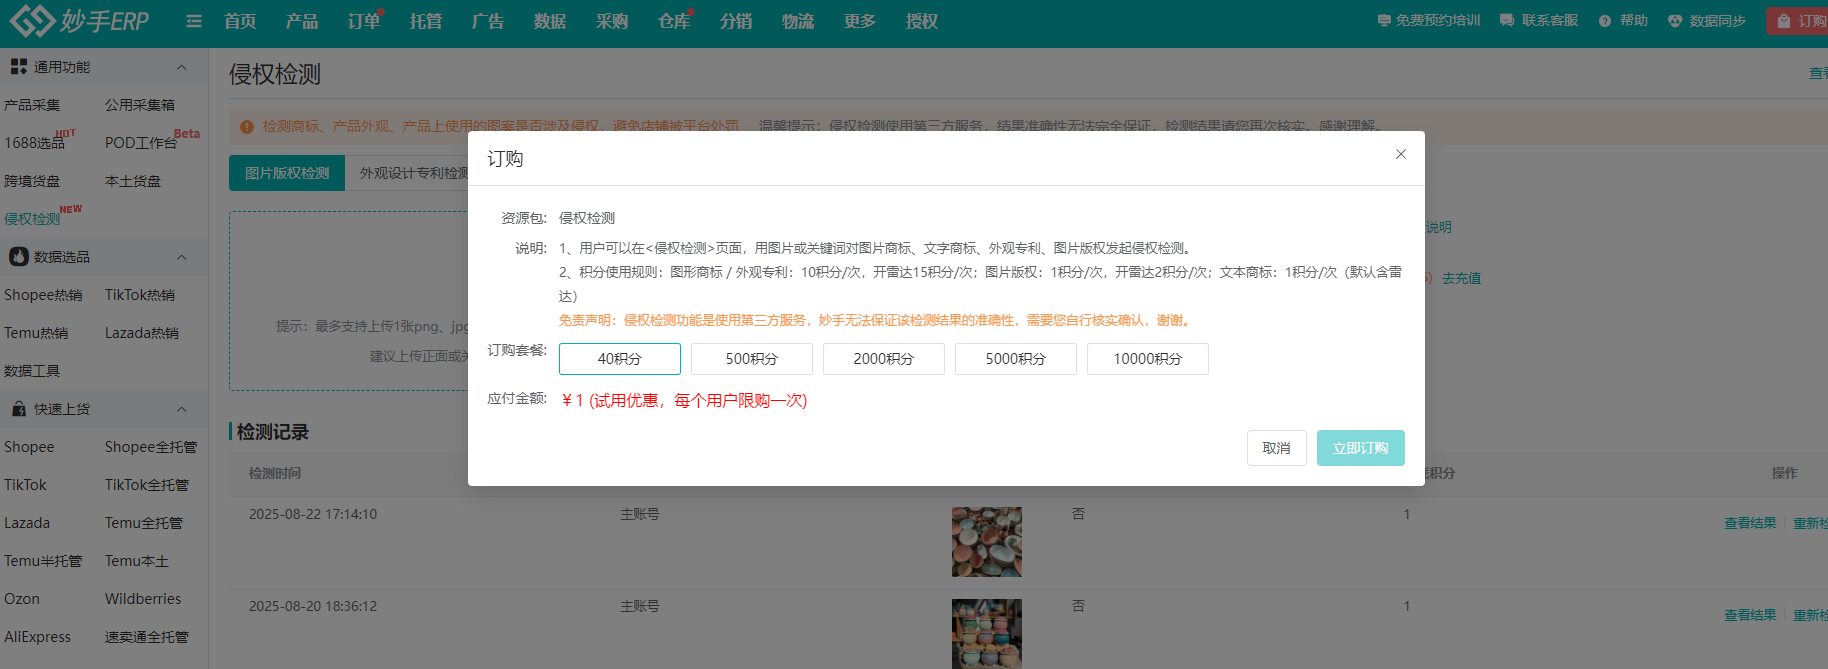Image resolution: width=1828 pixels, height=669 pixels.
Task: Click 查看结果 link for first record
Action: (x=1750, y=523)
